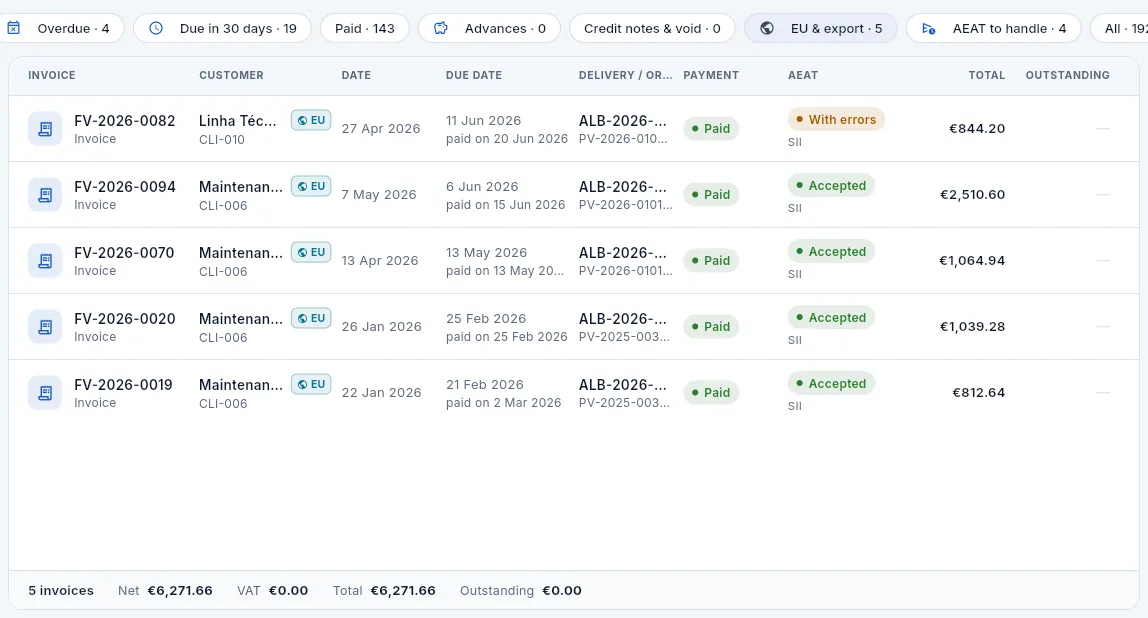Open the Credit notes & void filter
Viewport: 1148px width, 618px height.
tap(652, 29)
